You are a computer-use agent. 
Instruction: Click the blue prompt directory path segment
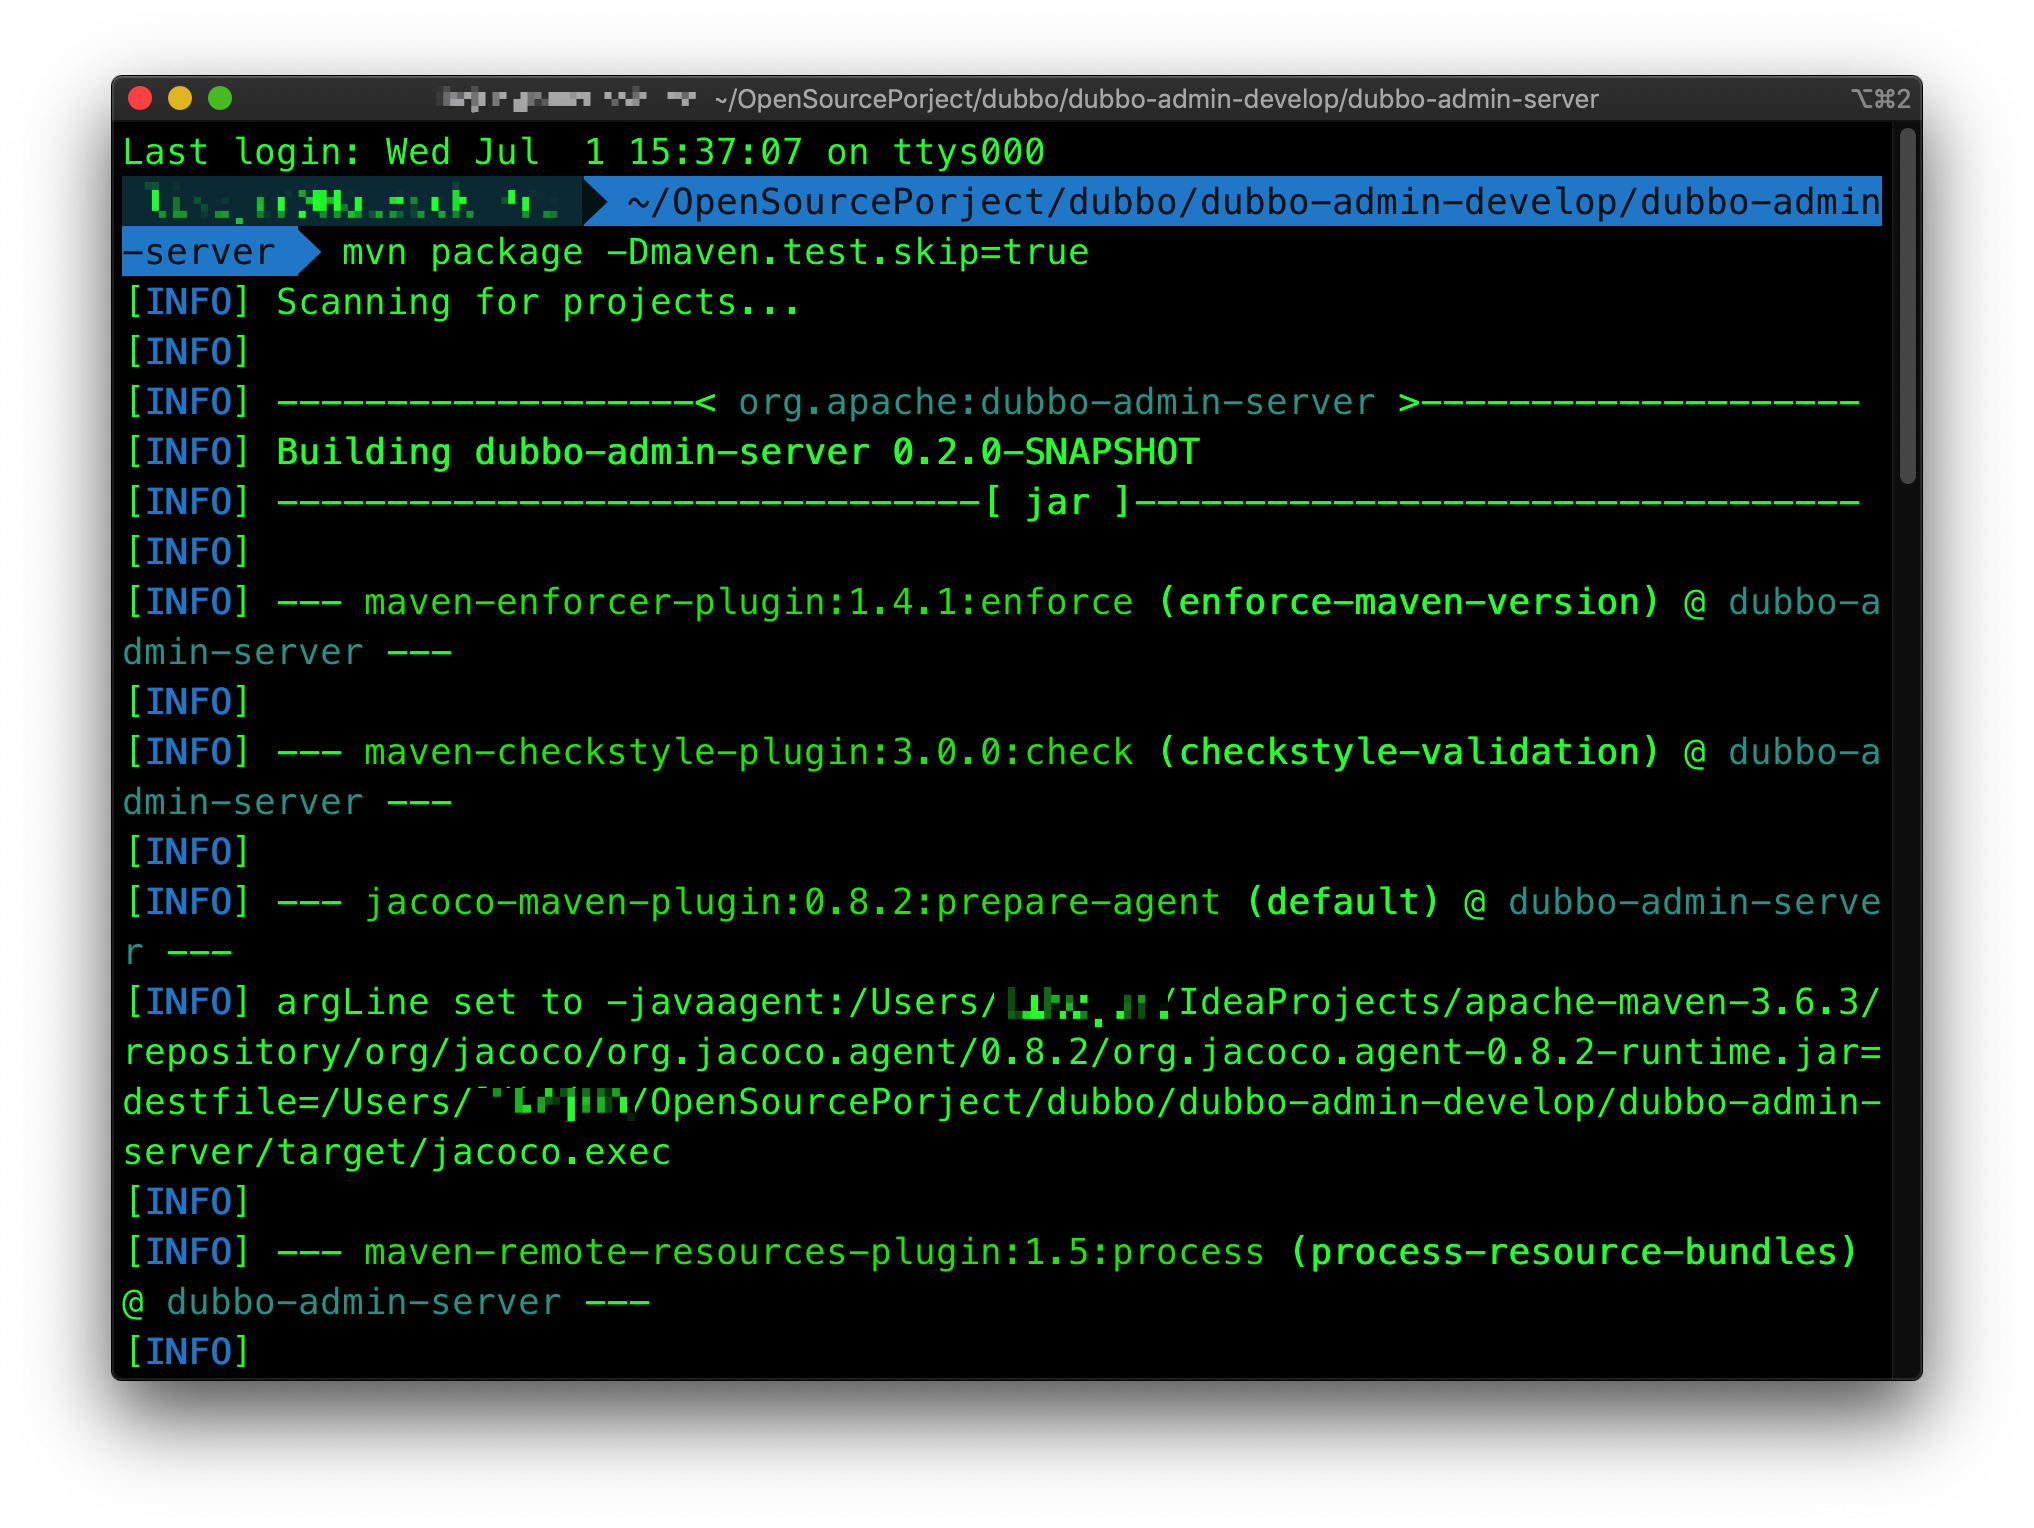pyautogui.click(x=1250, y=202)
